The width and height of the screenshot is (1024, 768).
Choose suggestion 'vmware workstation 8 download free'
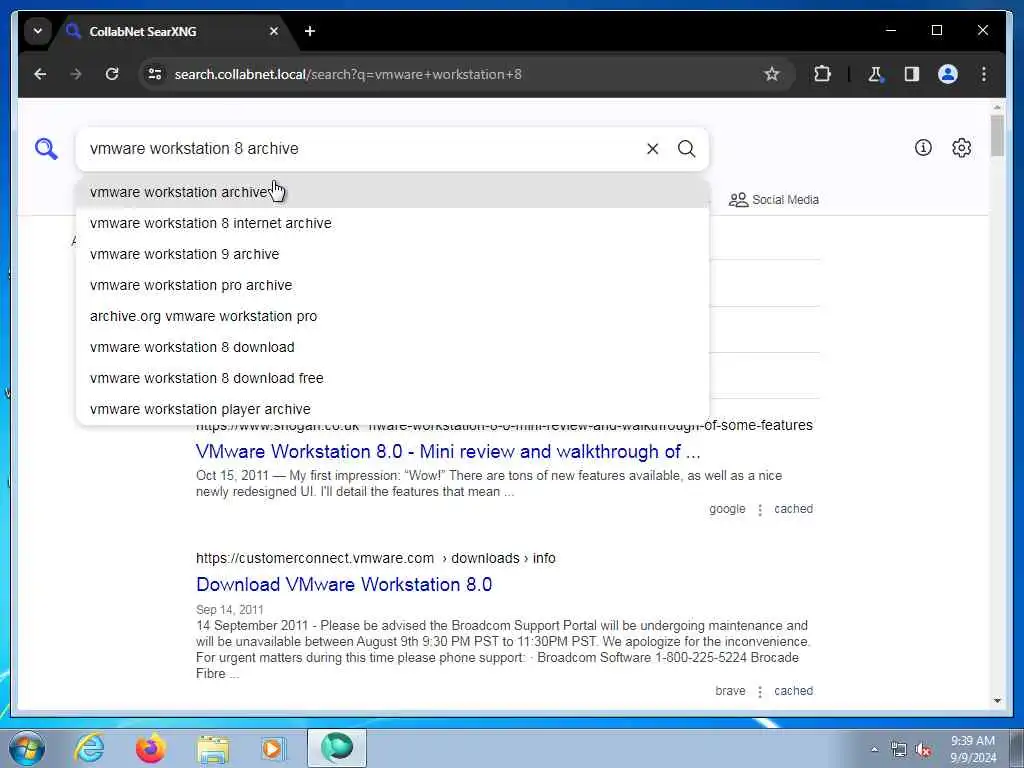[x=392, y=378]
